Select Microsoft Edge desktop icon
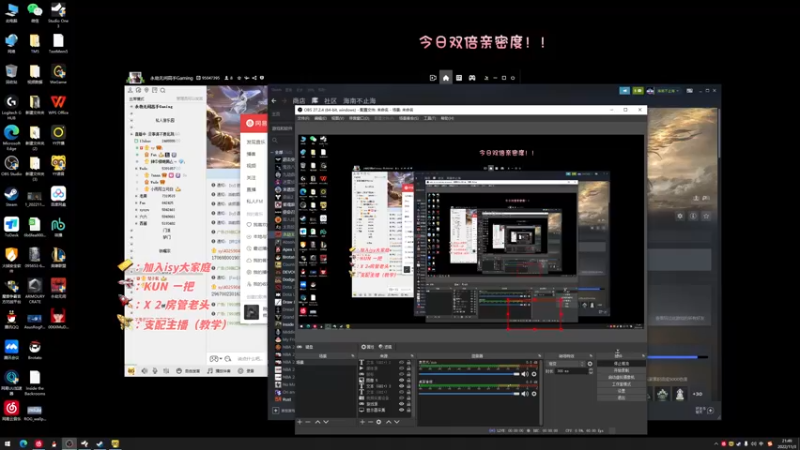The width and height of the screenshot is (800, 450). pos(11,137)
